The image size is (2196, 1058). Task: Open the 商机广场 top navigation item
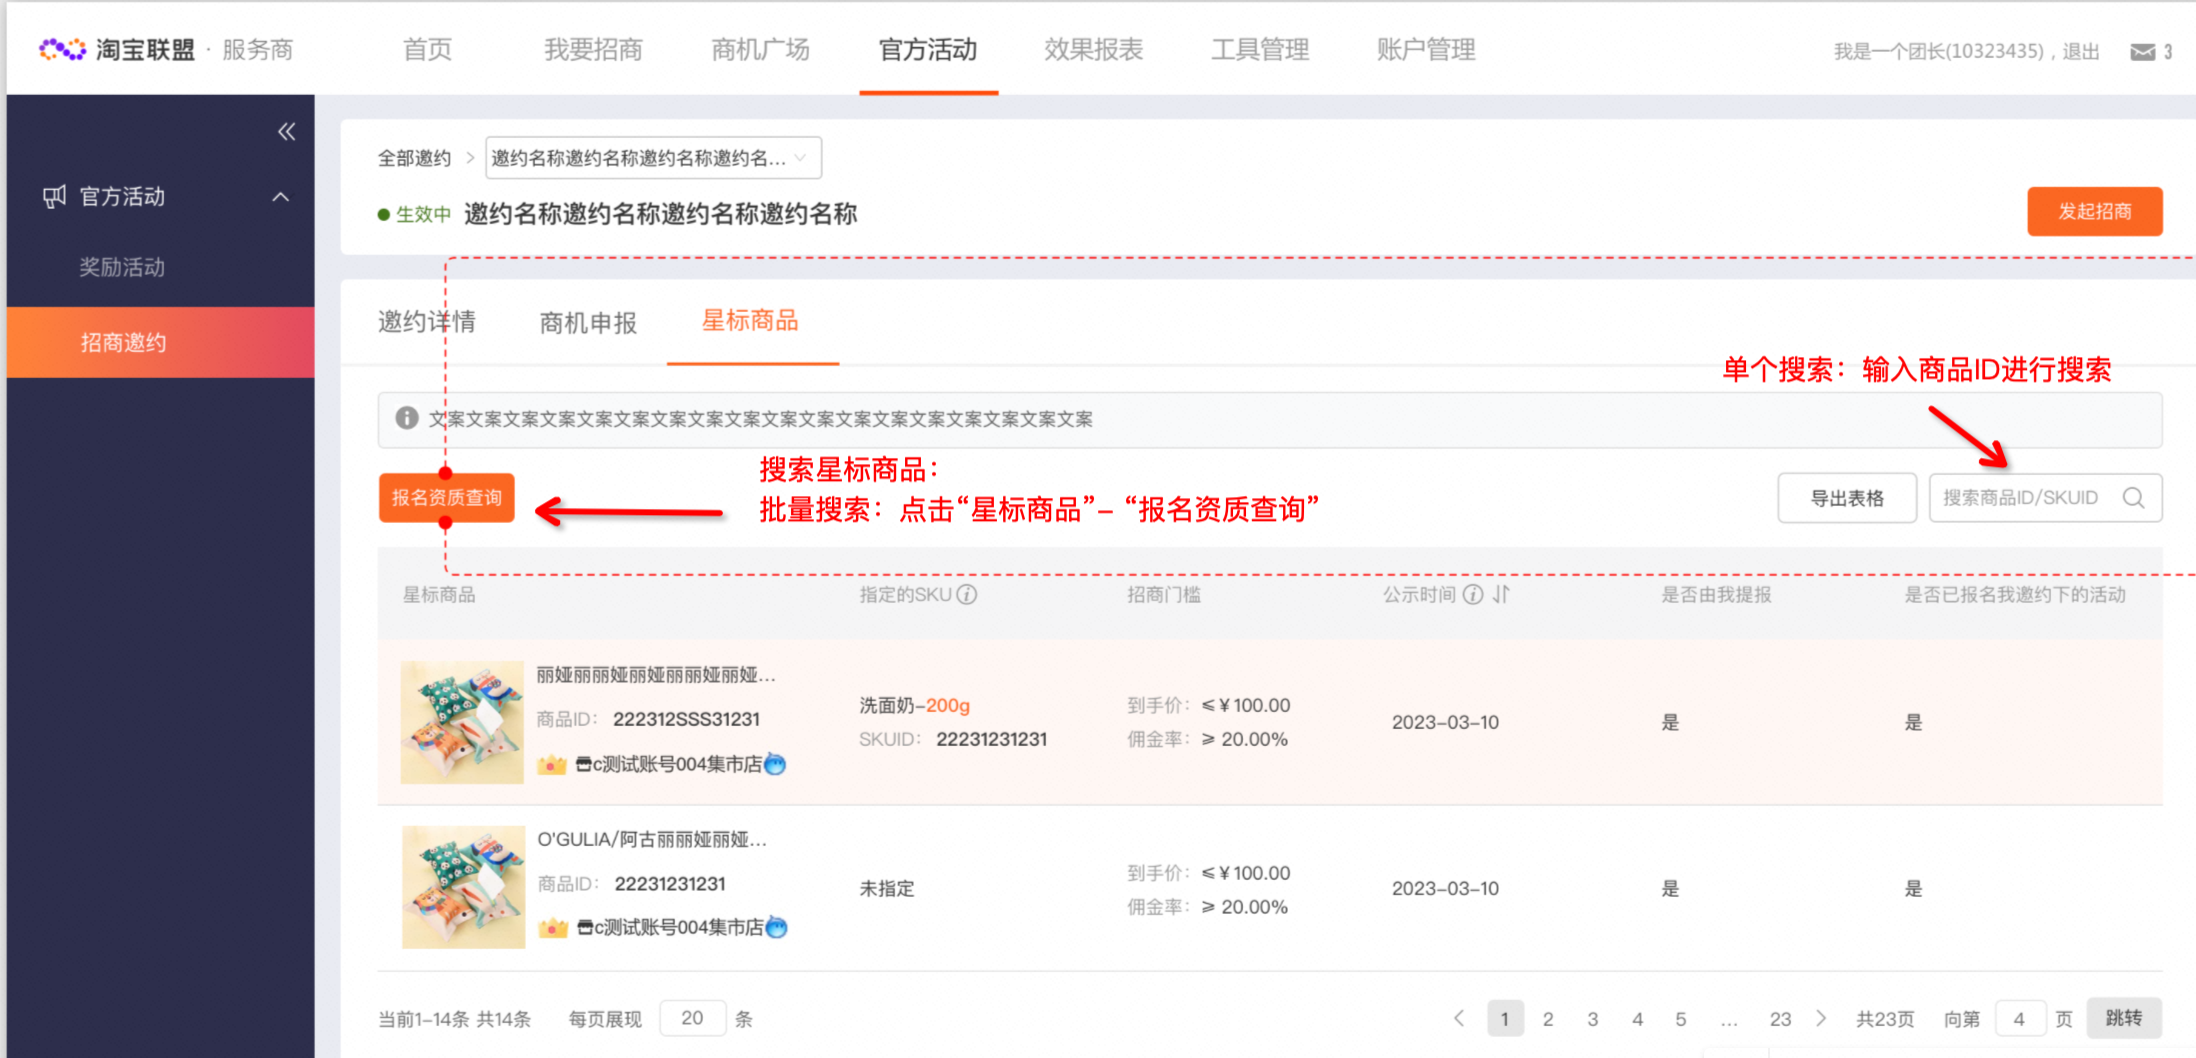point(760,50)
